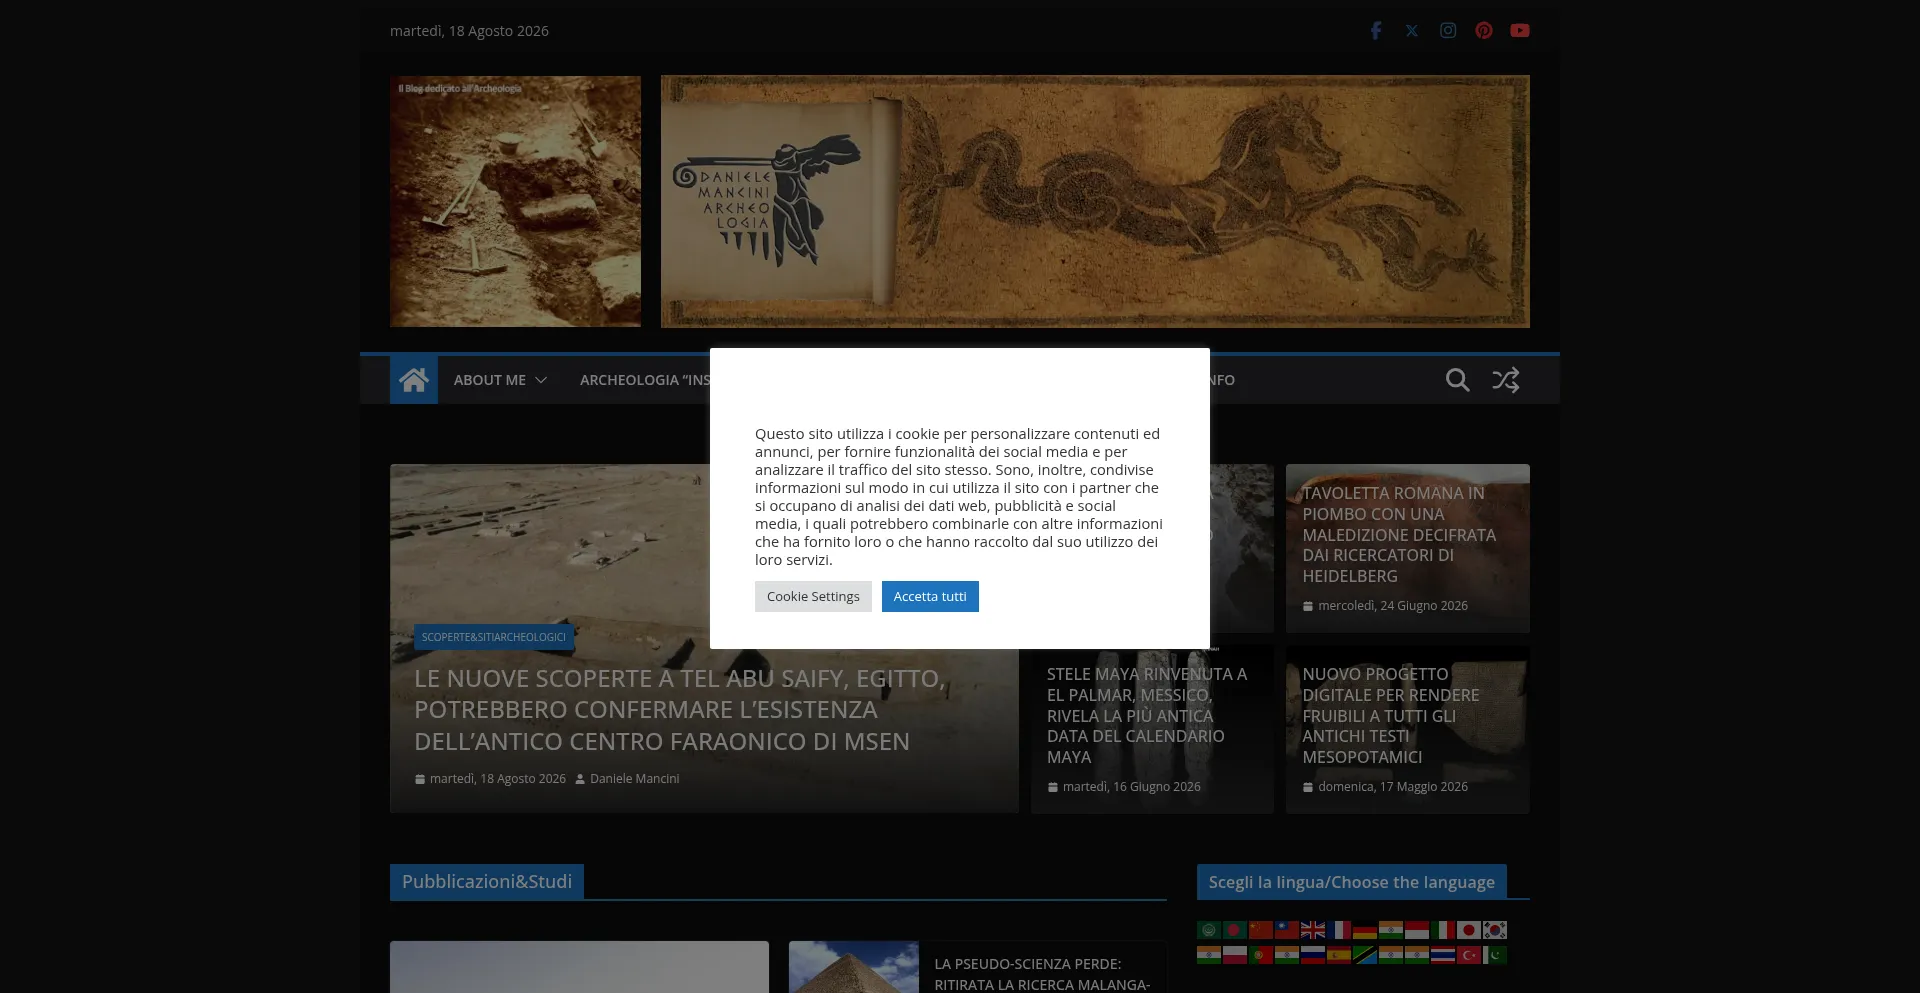Open the La pseudo-scienza perde article

point(1042,974)
